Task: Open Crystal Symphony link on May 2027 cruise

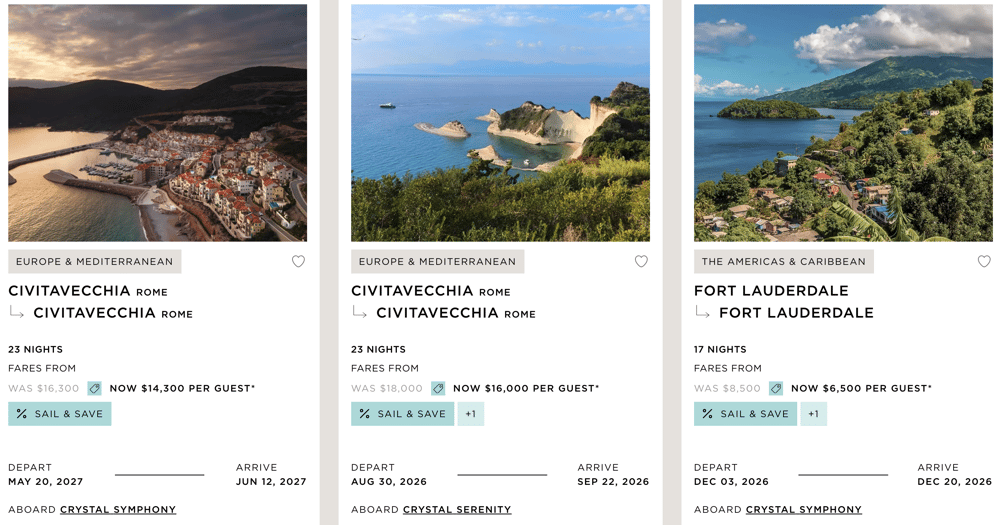Action: [118, 510]
